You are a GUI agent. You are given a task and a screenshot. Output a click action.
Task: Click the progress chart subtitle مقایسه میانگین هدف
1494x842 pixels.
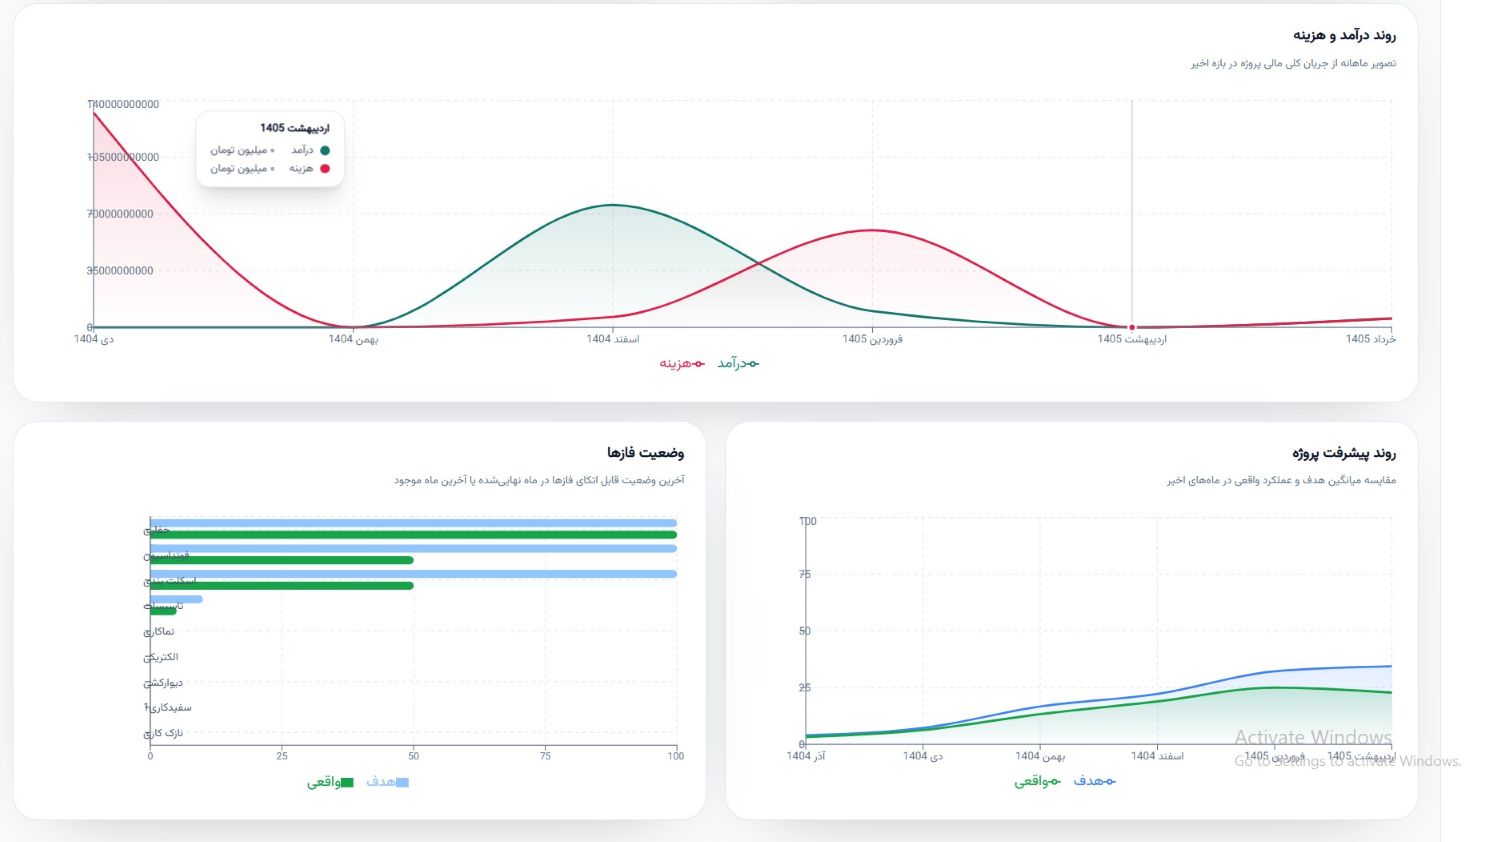[1281, 481]
